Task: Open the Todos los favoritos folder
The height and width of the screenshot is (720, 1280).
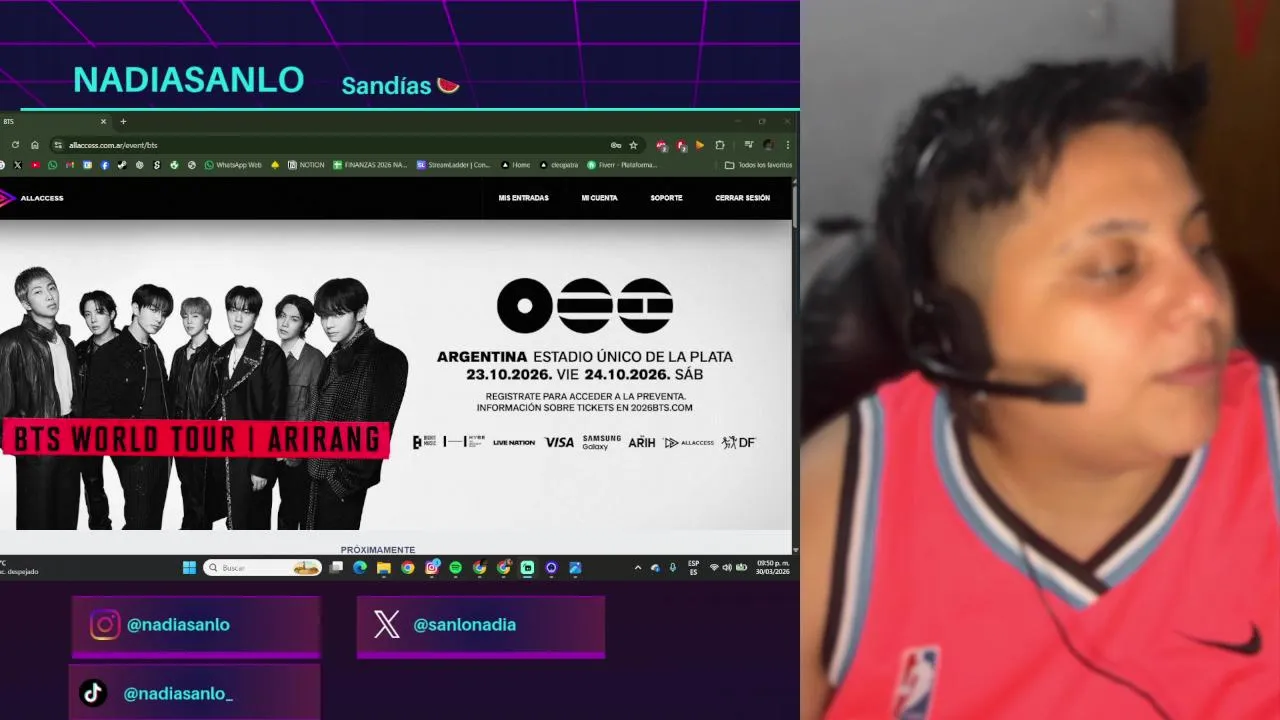Action: [758, 165]
